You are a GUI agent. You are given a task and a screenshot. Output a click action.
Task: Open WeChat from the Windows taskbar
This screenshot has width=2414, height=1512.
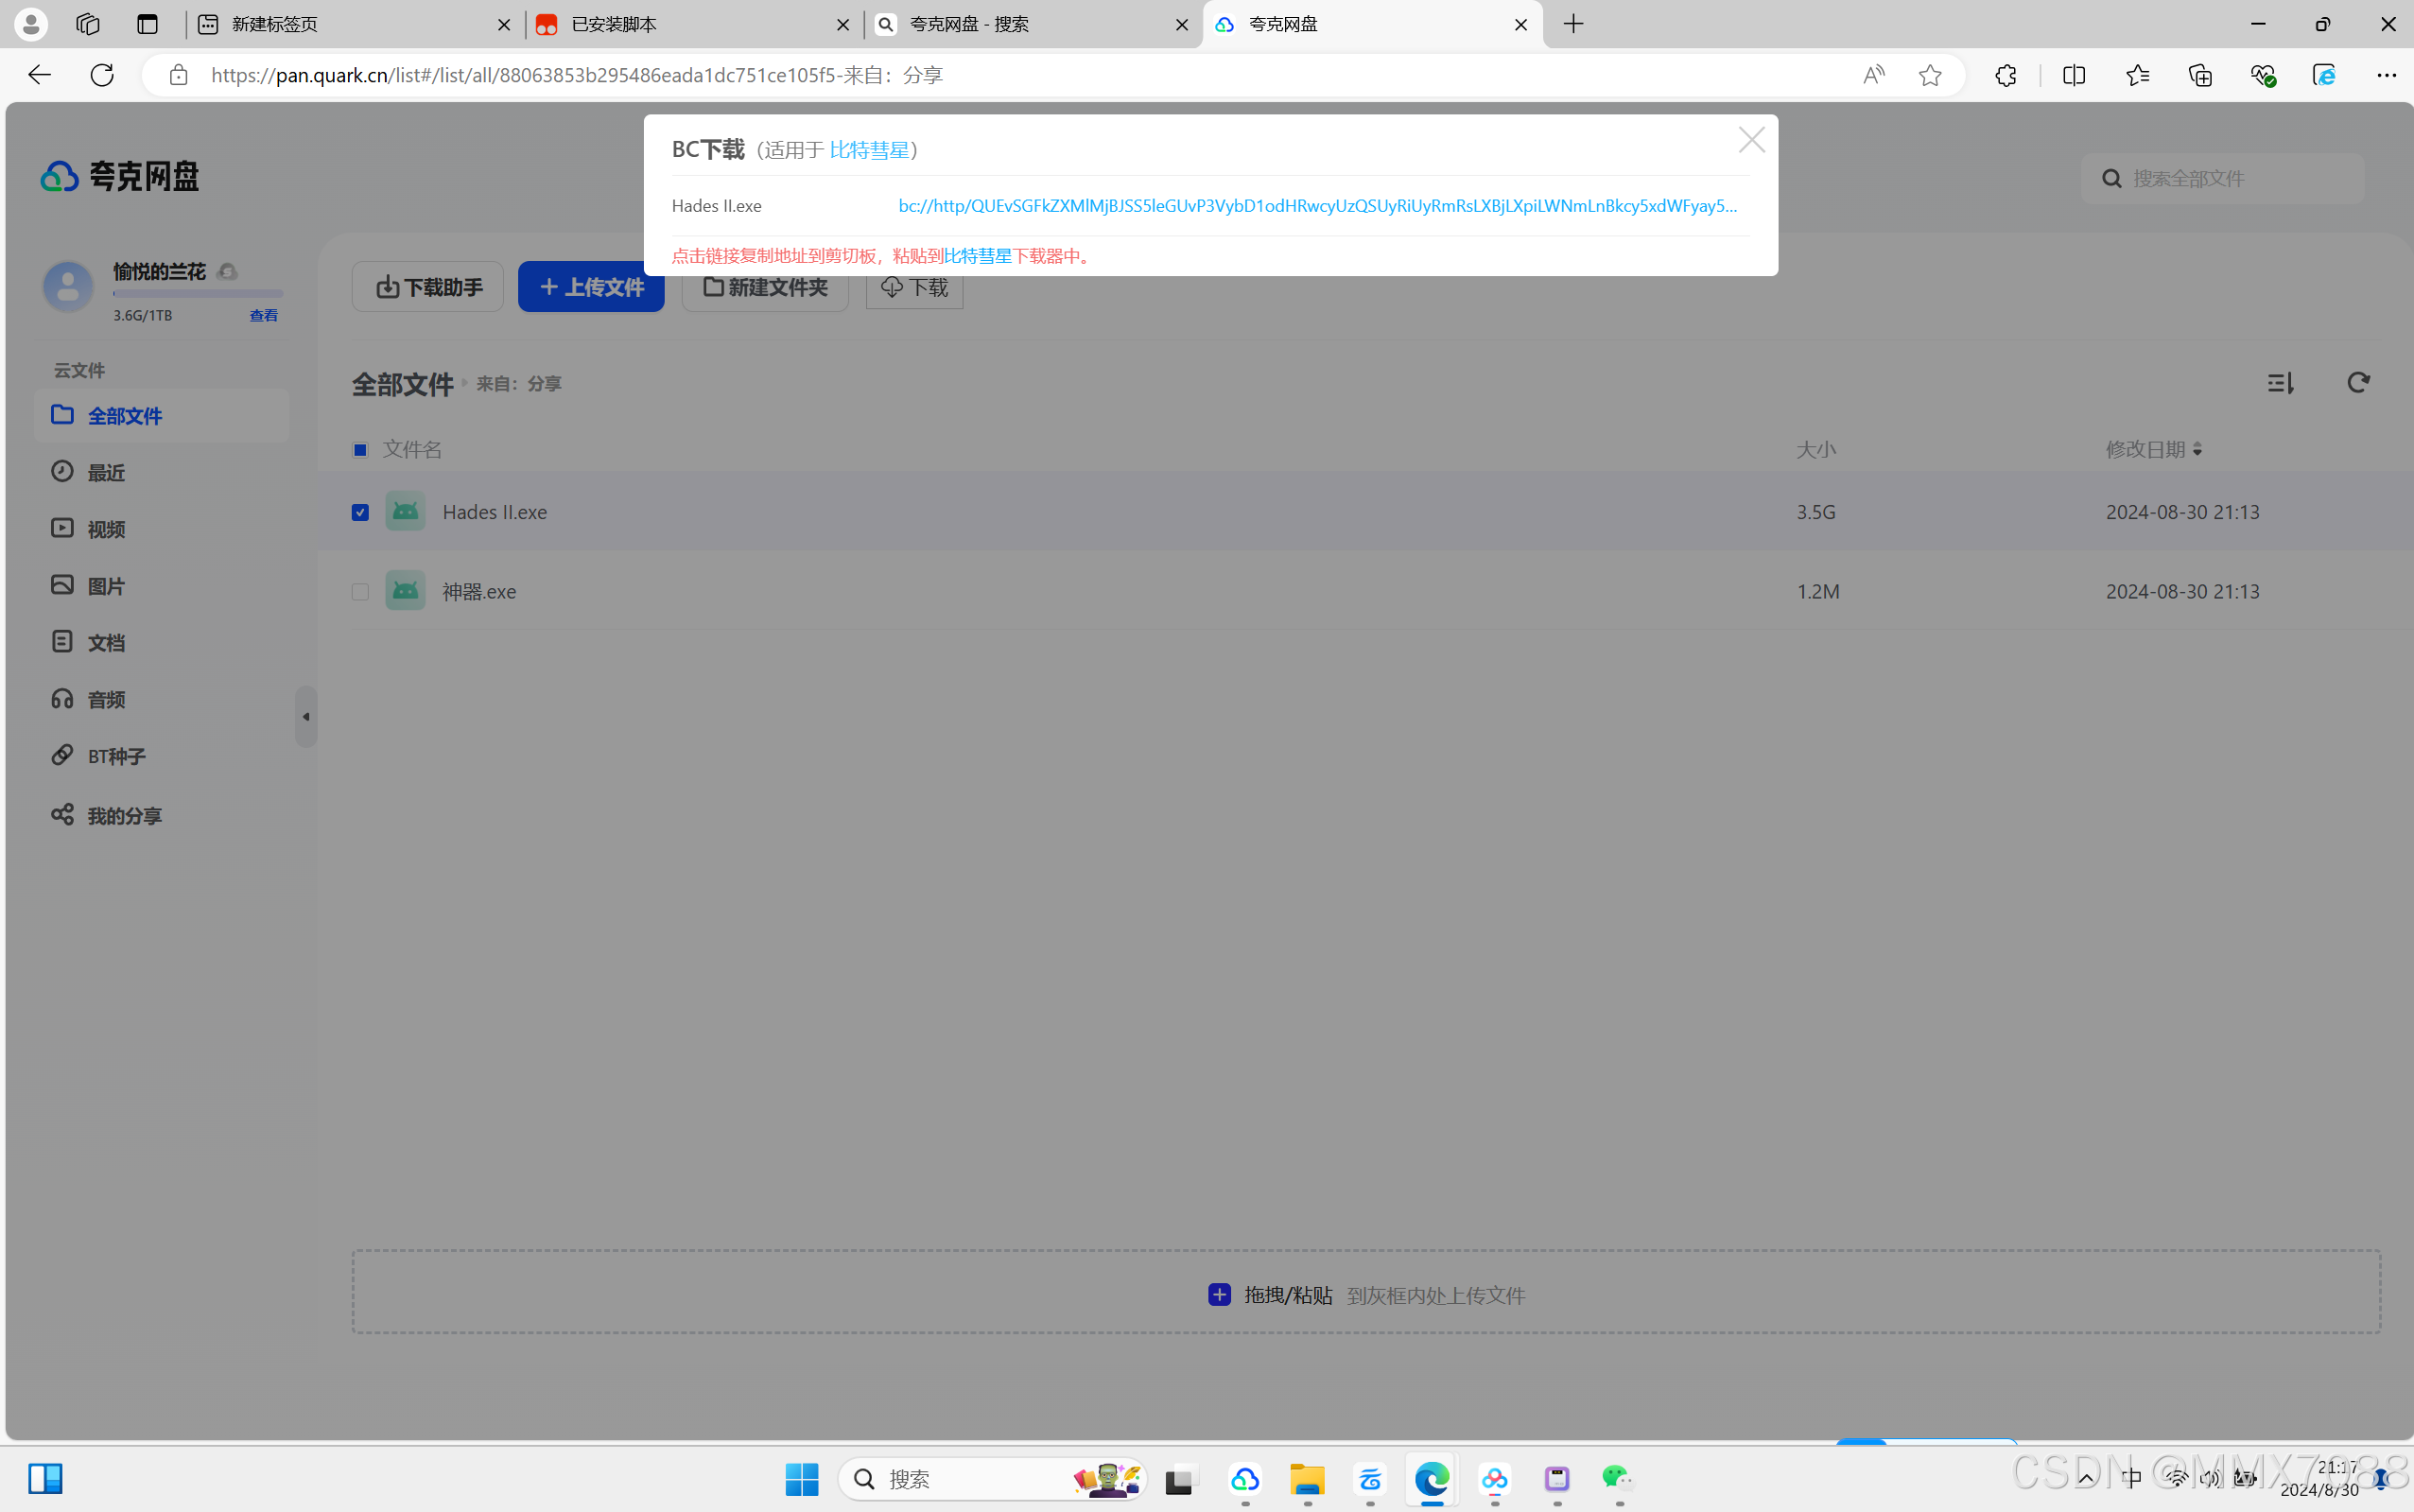point(1618,1478)
